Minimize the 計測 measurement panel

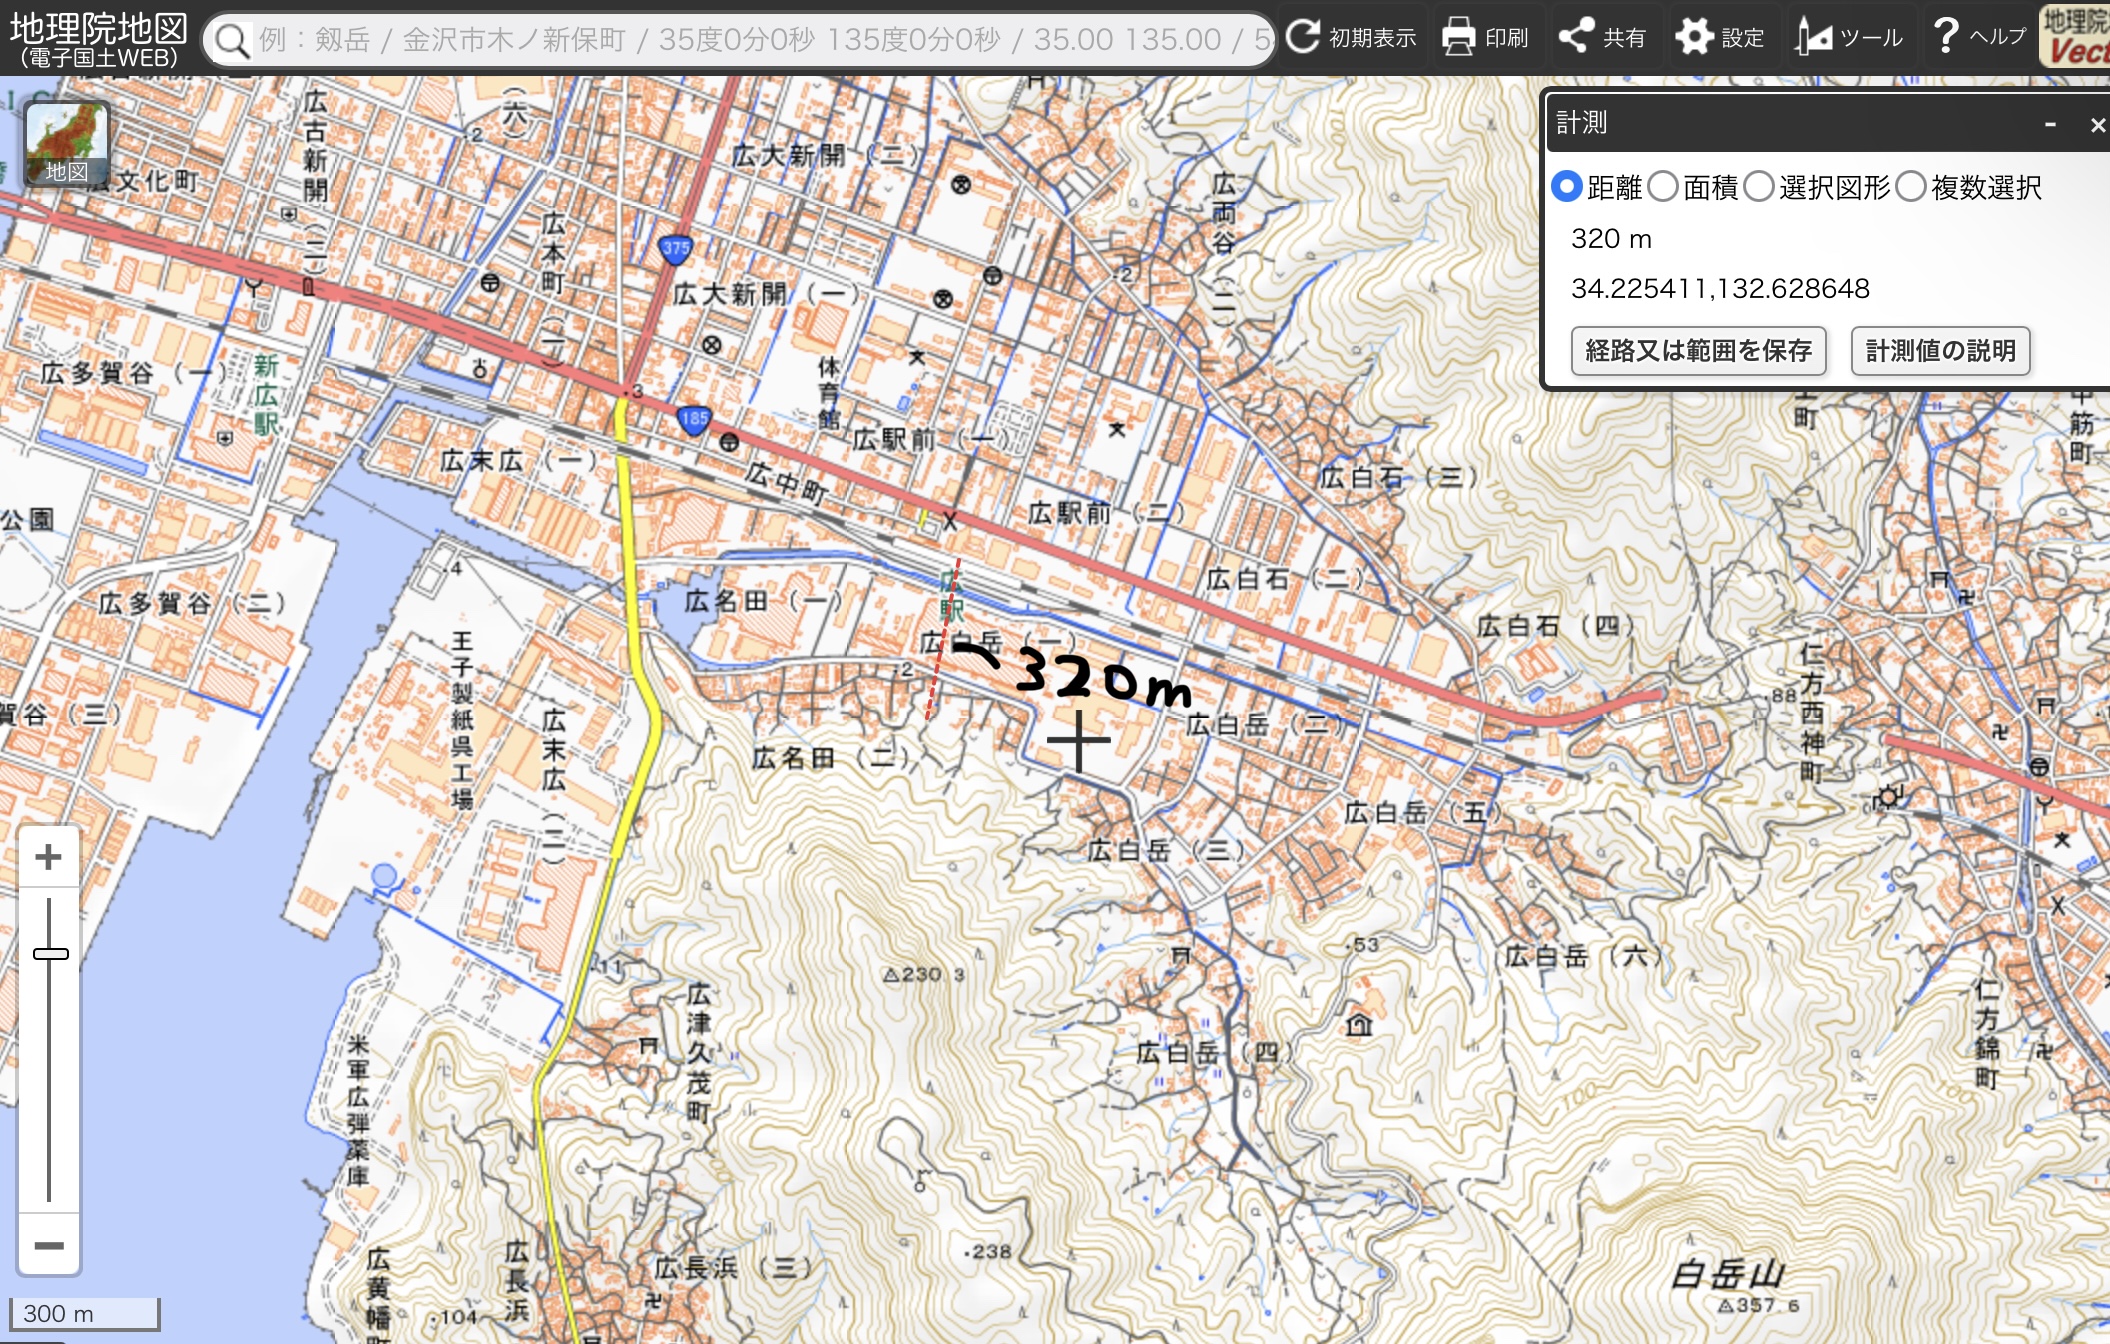pyautogui.click(x=2050, y=125)
